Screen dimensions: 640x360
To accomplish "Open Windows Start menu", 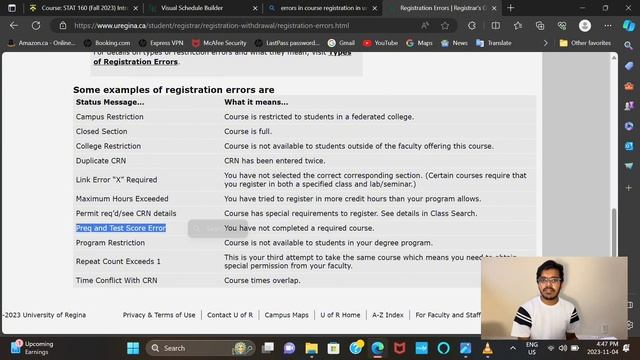I will click(x=133, y=348).
